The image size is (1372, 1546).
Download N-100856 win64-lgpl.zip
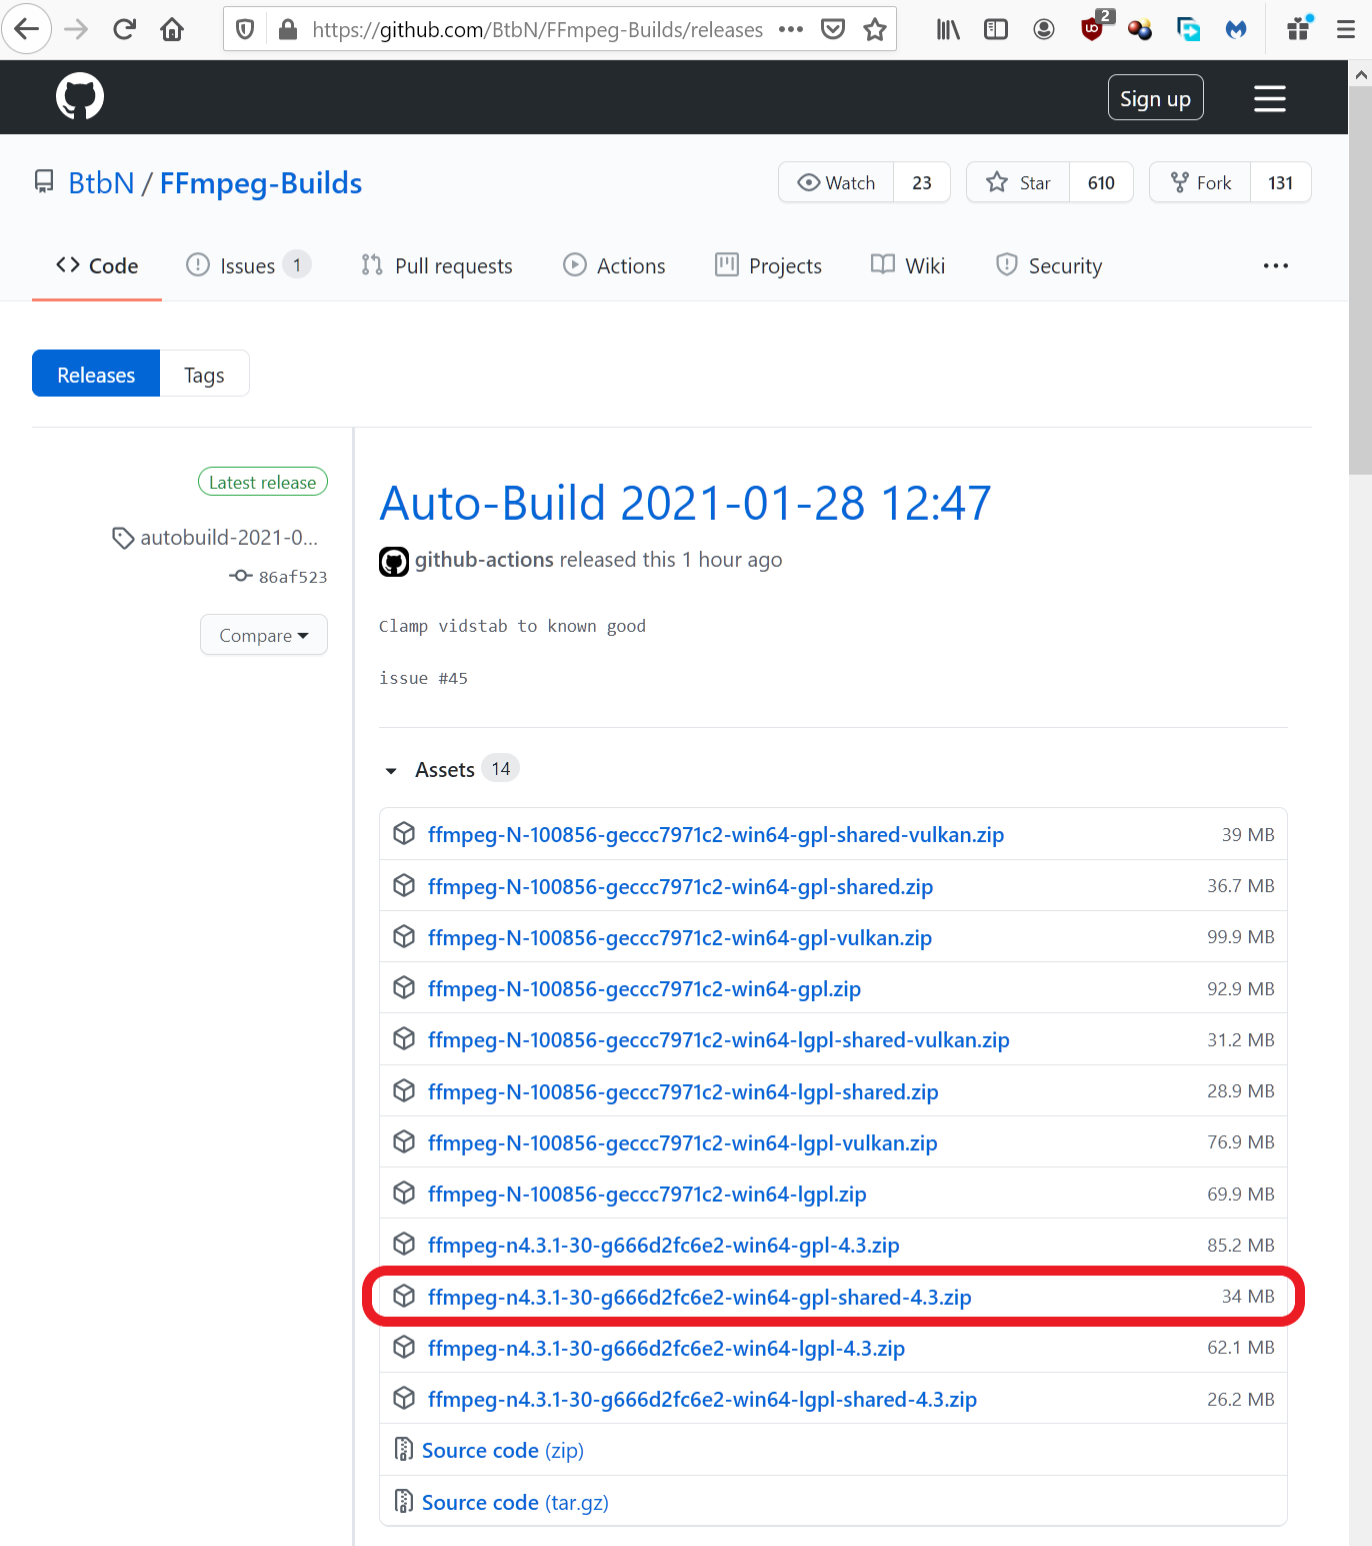tap(647, 1194)
